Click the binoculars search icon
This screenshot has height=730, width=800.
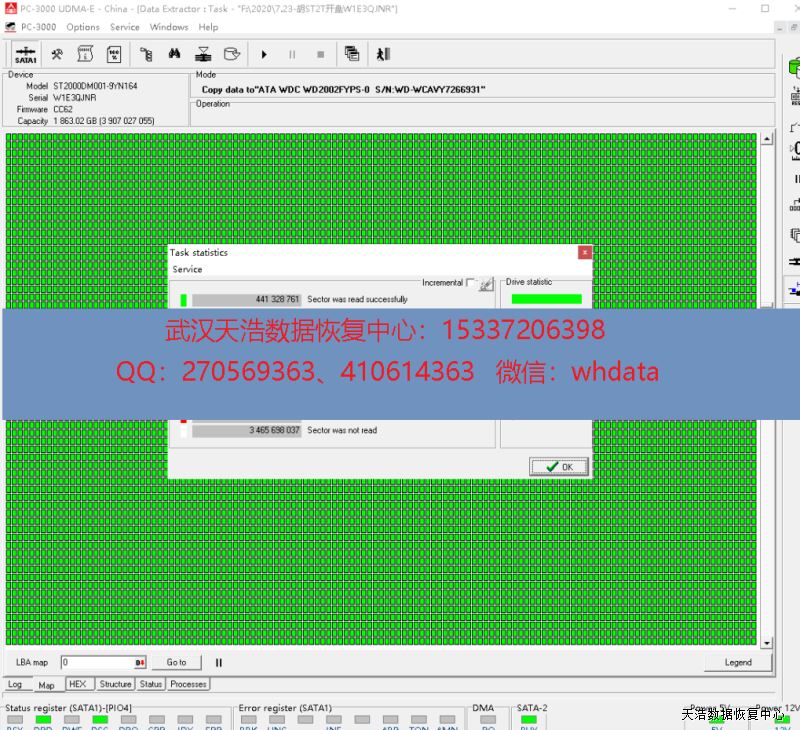[174, 54]
